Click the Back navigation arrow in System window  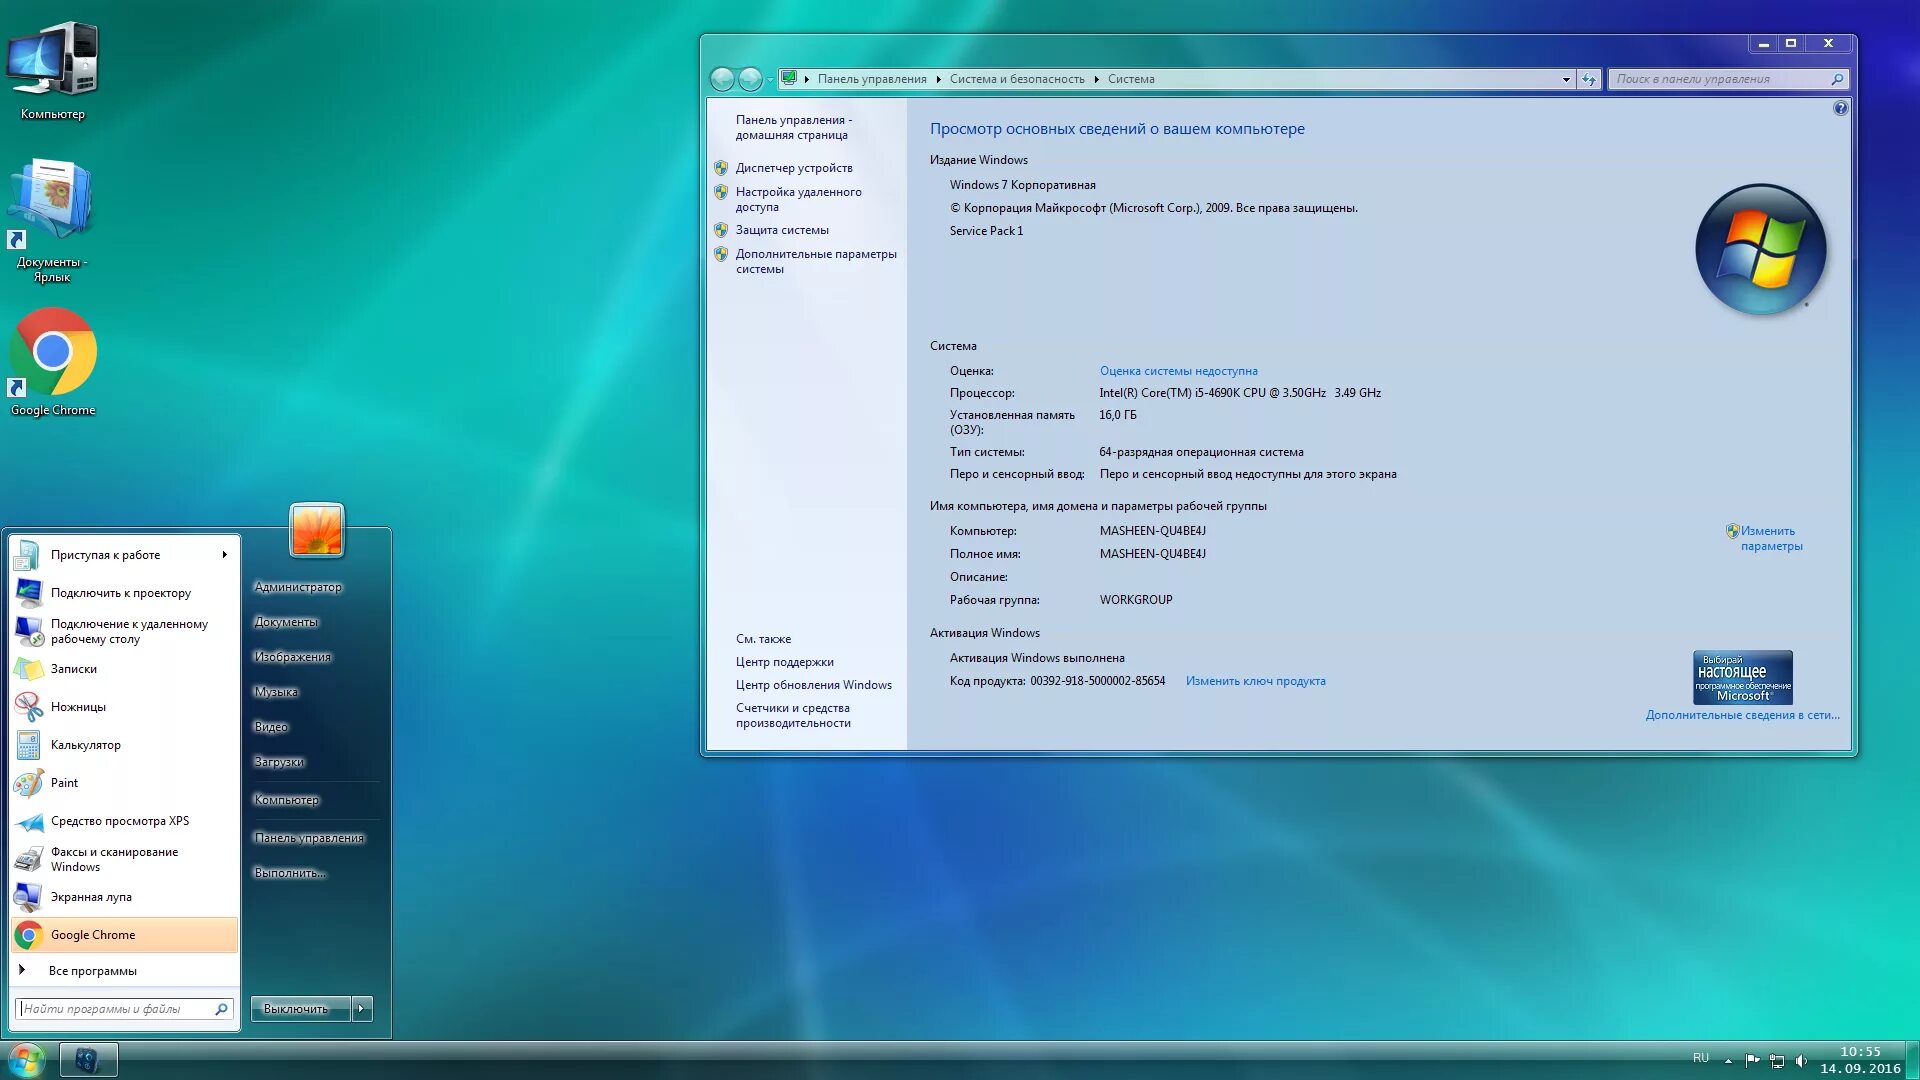coord(721,79)
